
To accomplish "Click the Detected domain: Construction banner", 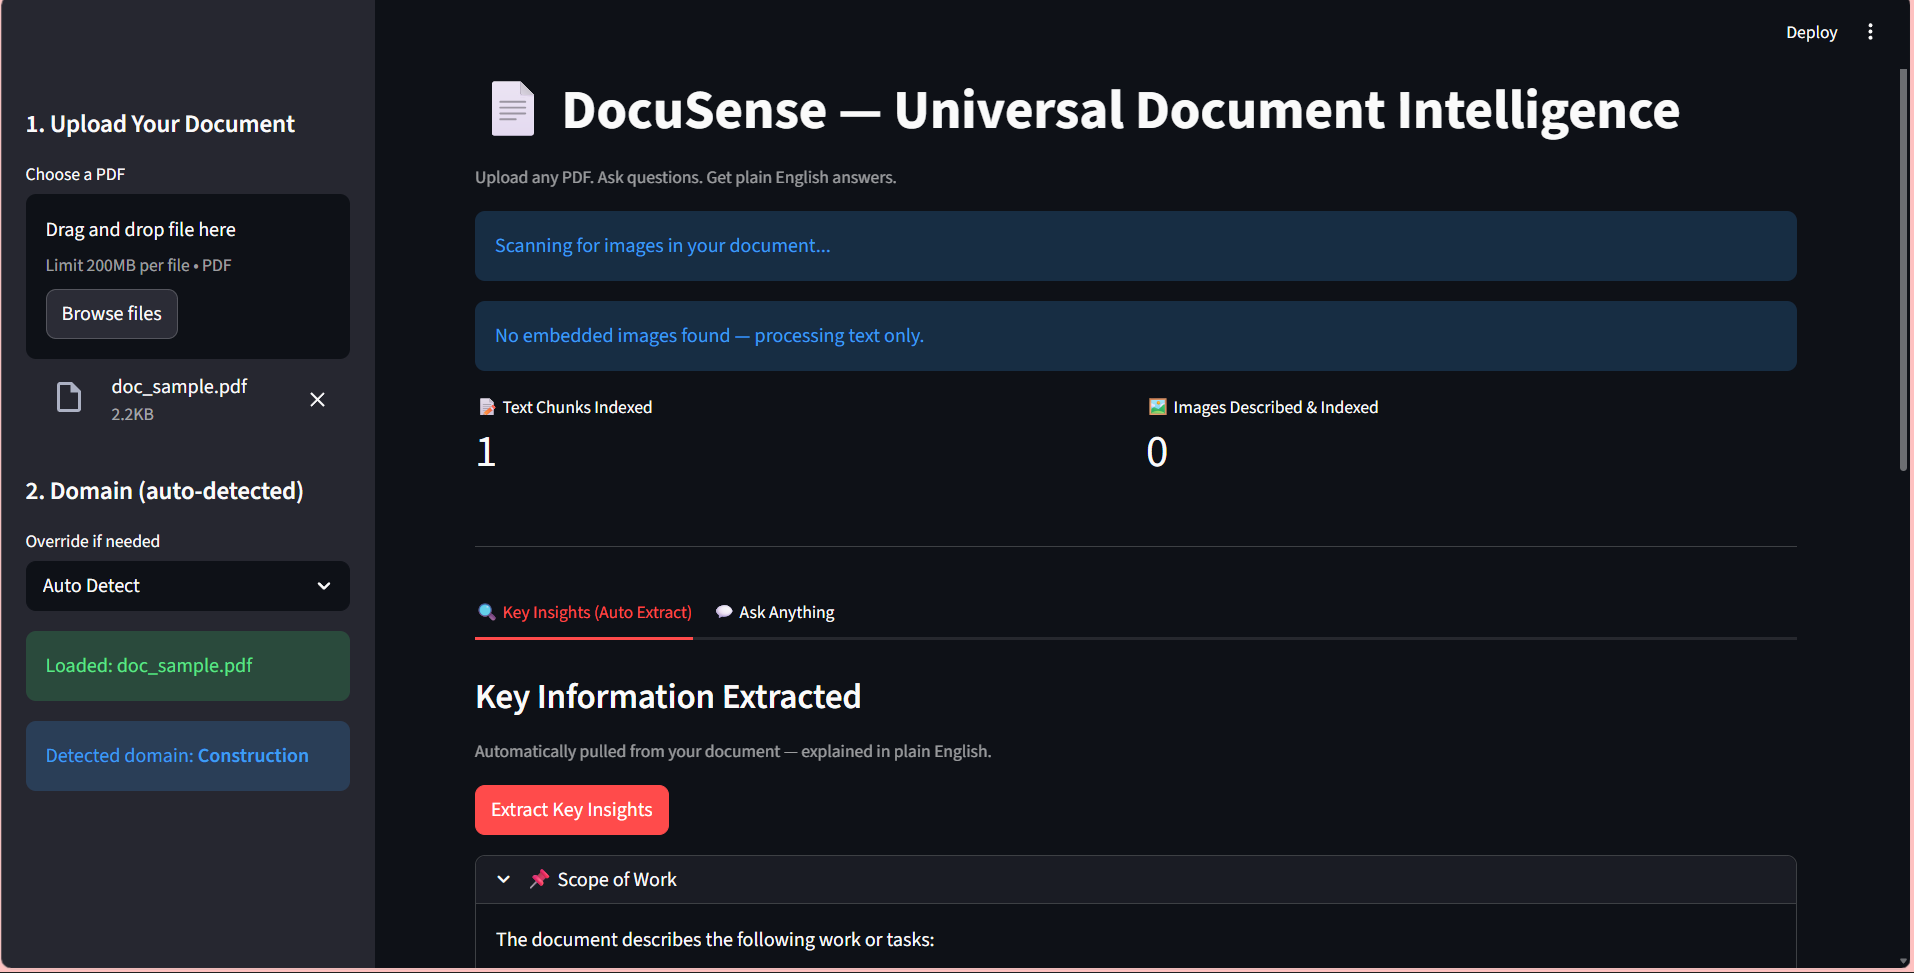I will [187, 755].
